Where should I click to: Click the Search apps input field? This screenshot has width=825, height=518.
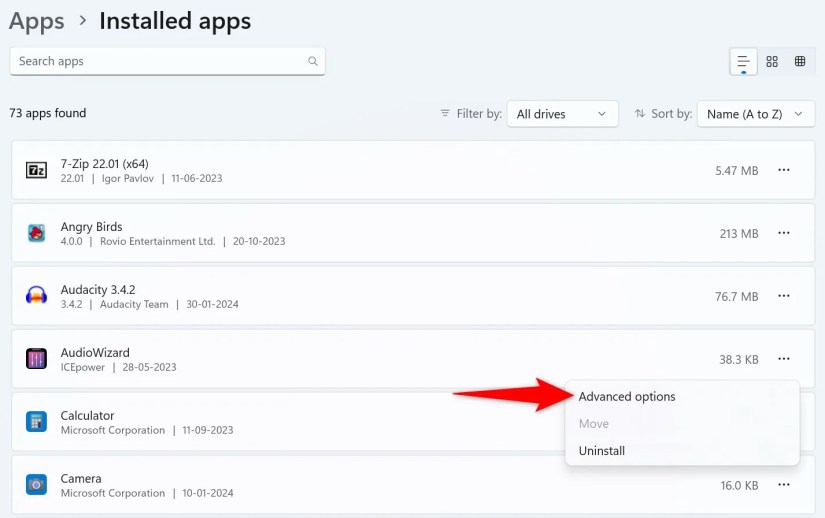point(160,61)
